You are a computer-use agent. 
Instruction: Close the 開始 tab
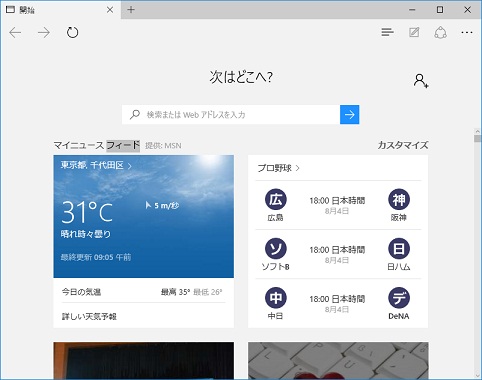click(x=110, y=10)
